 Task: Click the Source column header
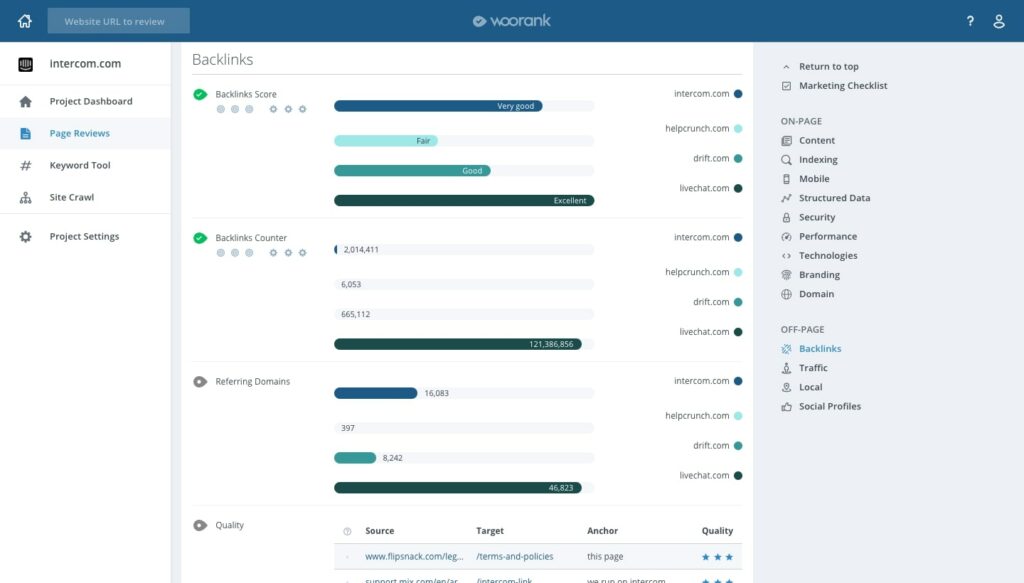point(379,531)
